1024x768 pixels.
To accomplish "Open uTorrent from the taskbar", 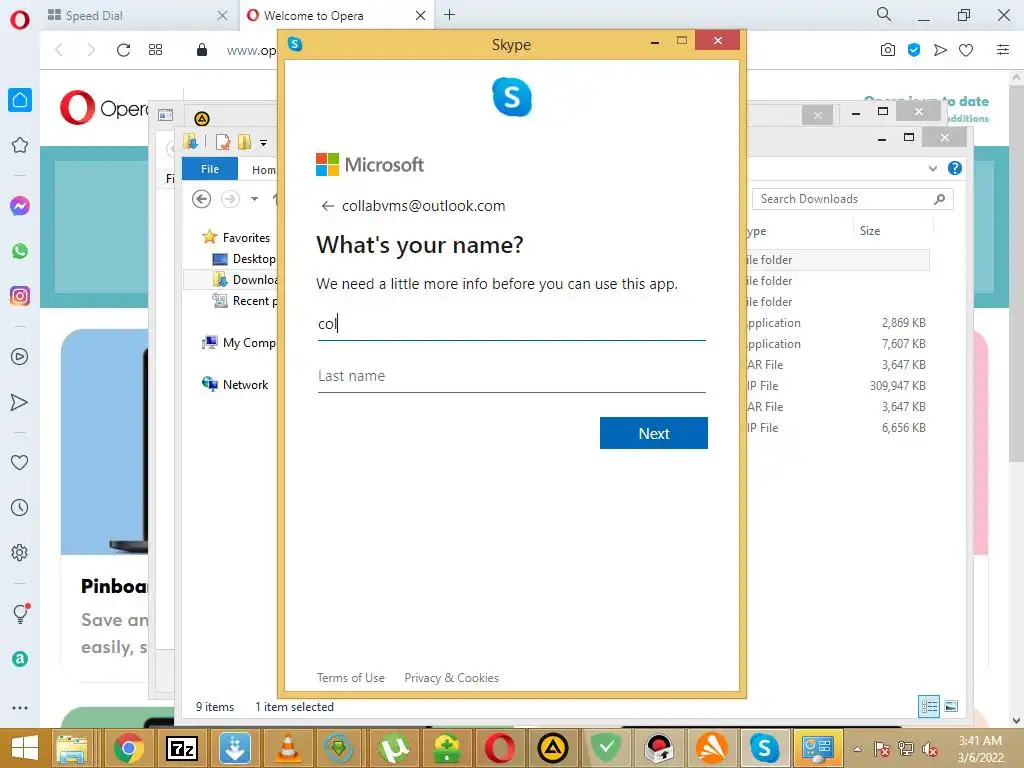I will click(393, 748).
